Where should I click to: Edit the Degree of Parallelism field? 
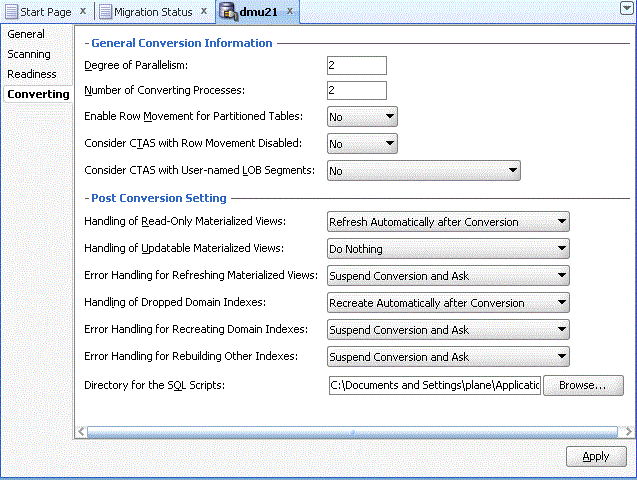(357, 65)
